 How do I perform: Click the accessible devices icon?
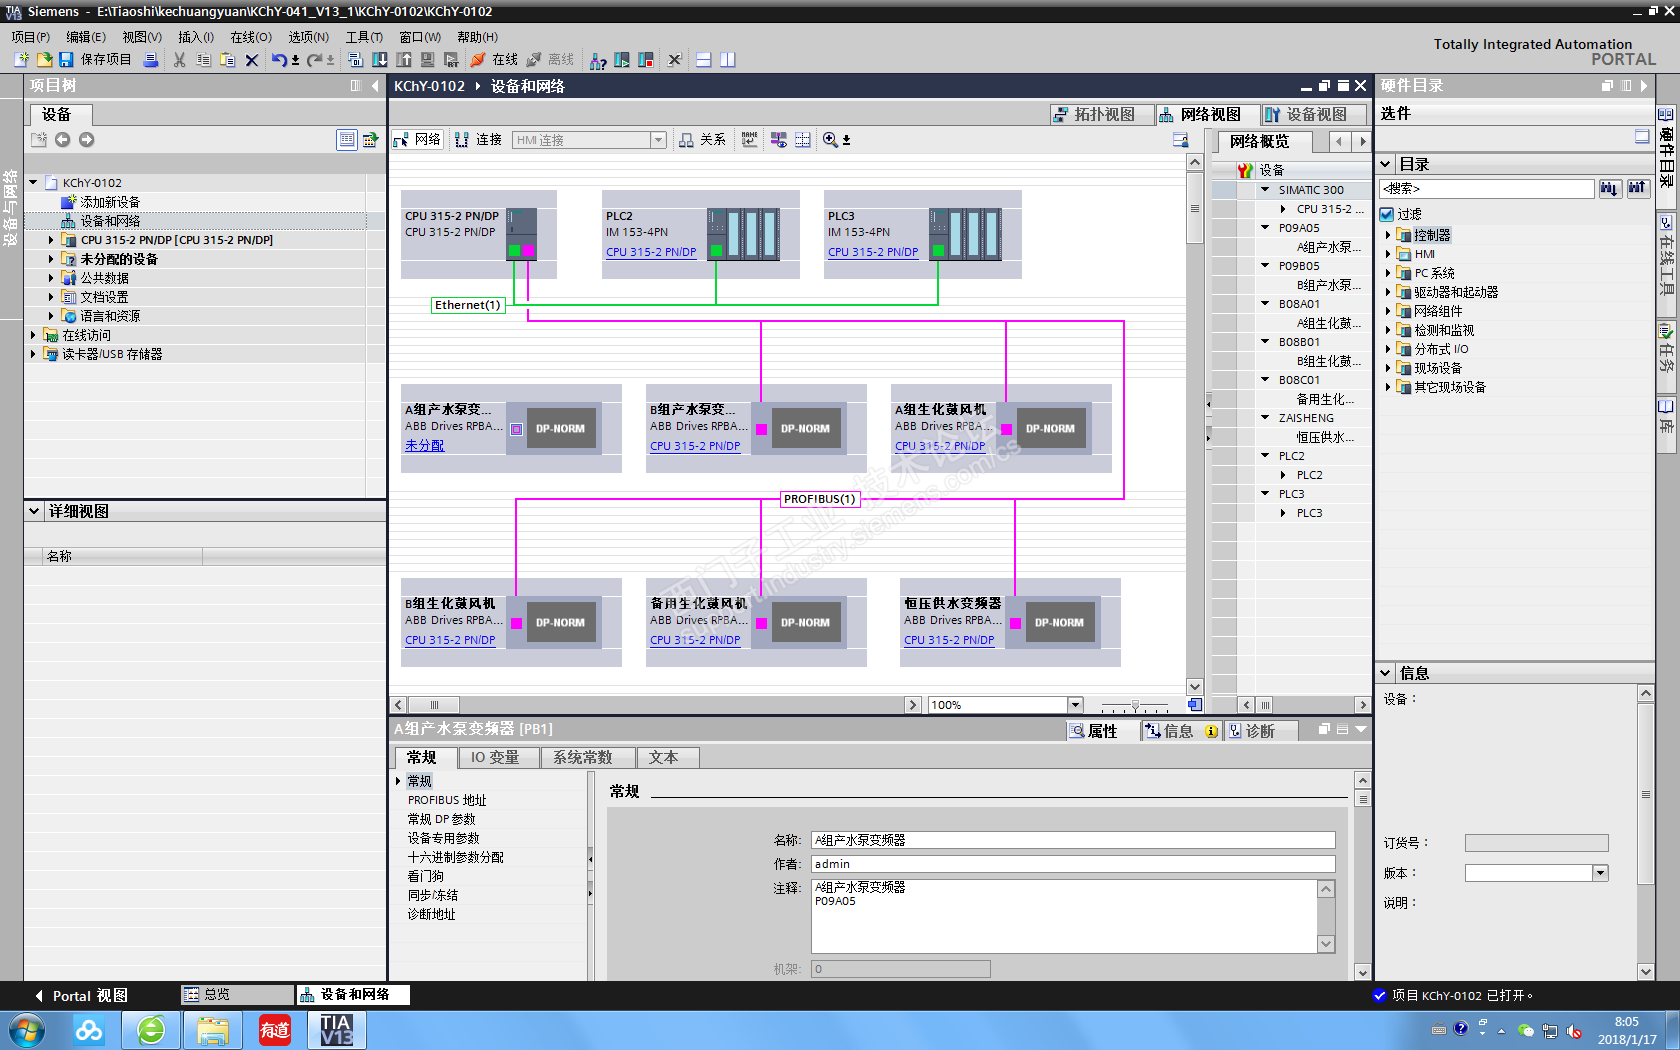click(598, 61)
